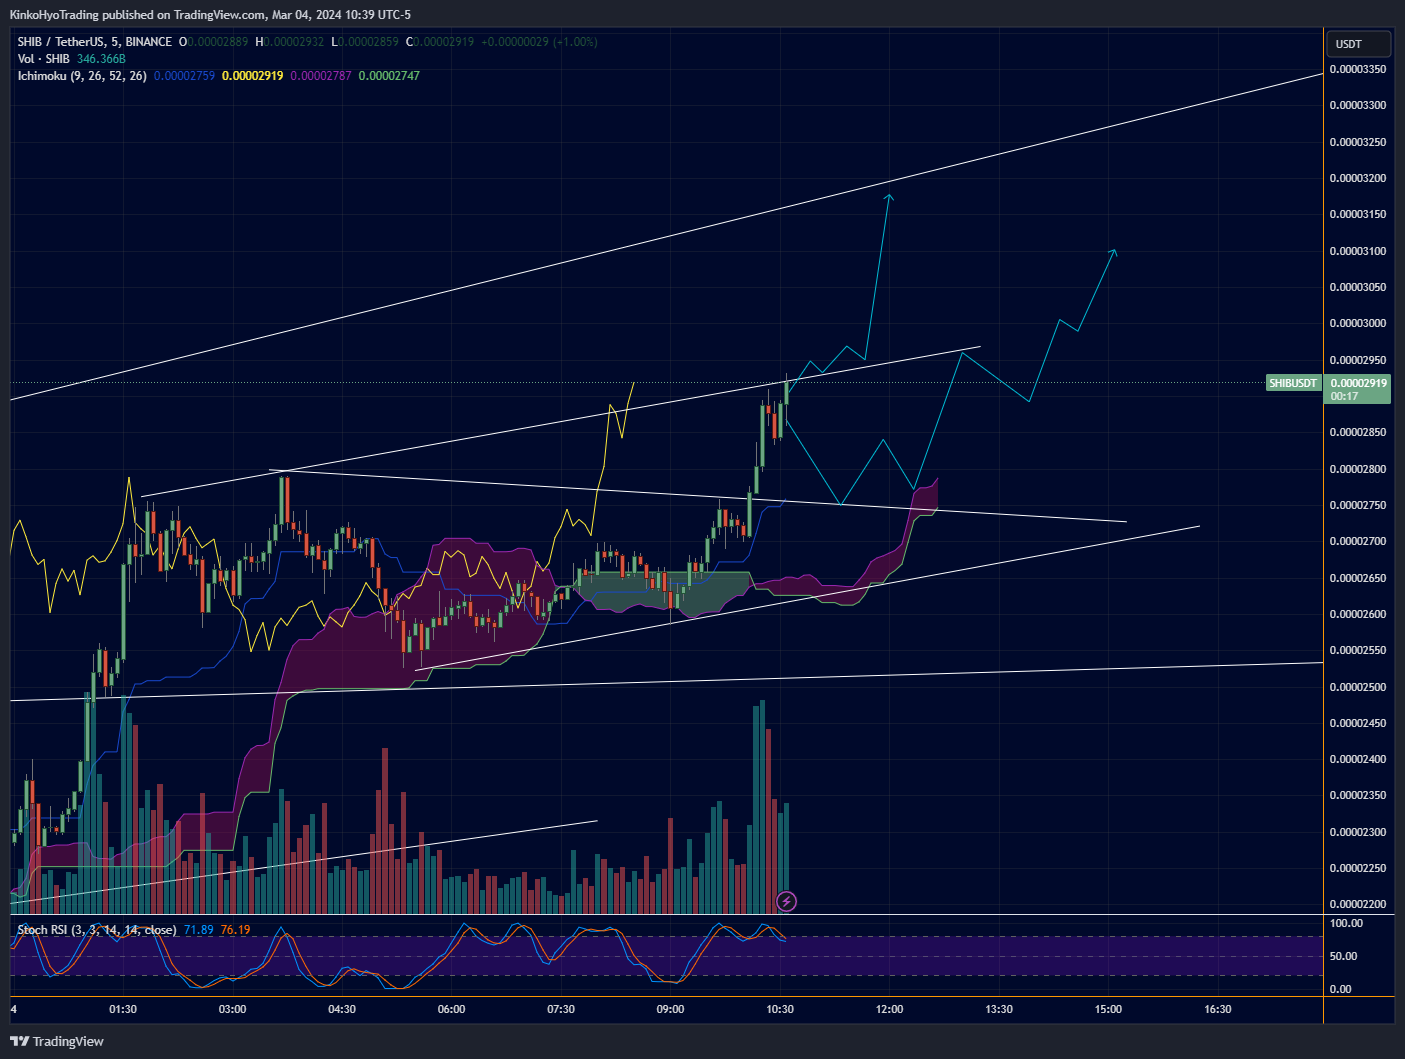The width and height of the screenshot is (1405, 1059).
Task: Click the 03:00 time axis label
Action: (x=232, y=1009)
